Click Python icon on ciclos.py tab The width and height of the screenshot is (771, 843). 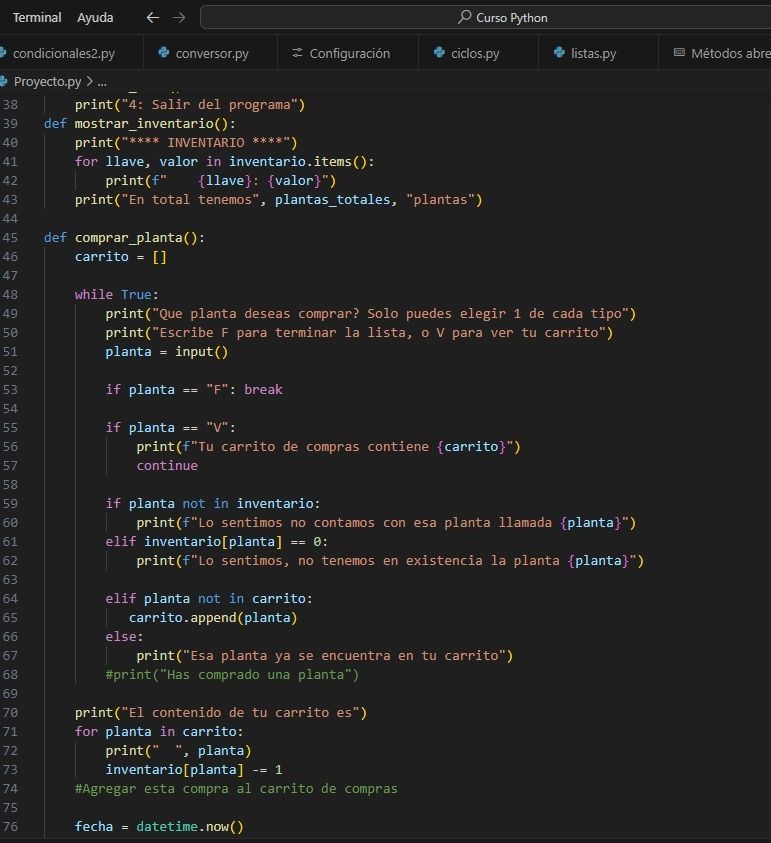439,53
